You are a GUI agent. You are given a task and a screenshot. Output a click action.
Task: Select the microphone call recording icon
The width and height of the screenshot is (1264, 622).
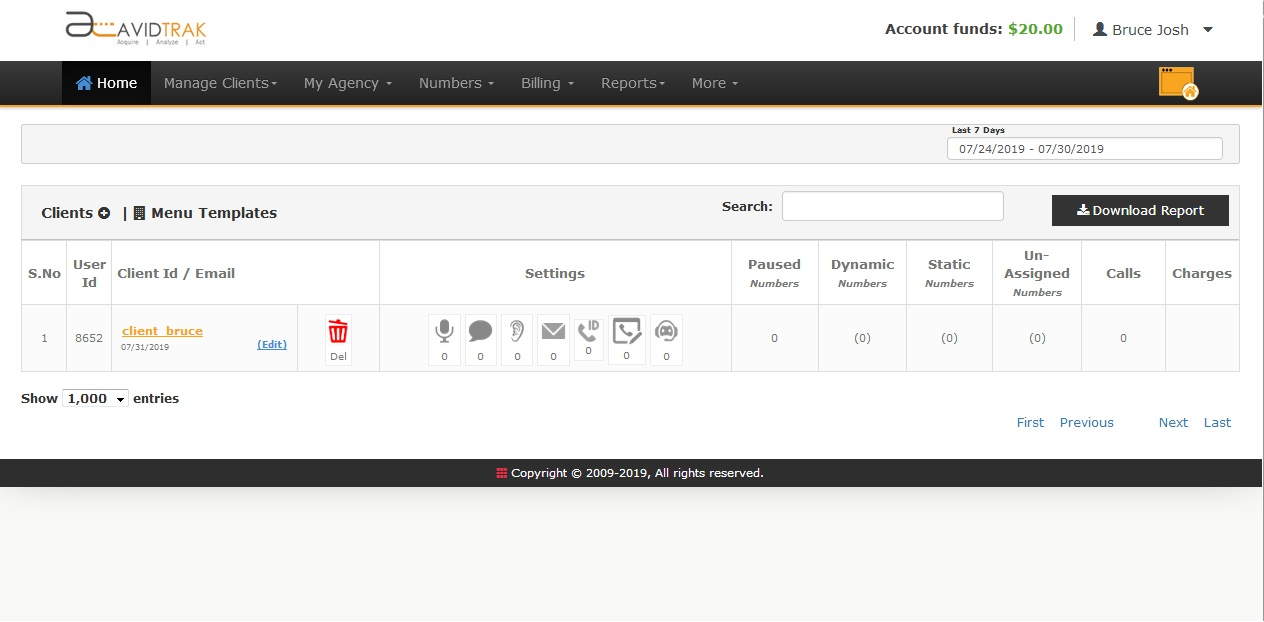[x=444, y=332]
